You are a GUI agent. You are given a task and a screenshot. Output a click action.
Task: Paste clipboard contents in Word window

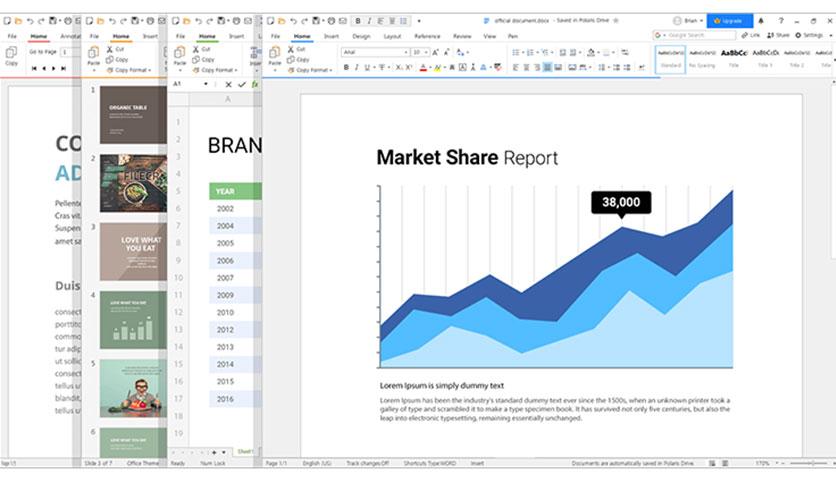275,56
